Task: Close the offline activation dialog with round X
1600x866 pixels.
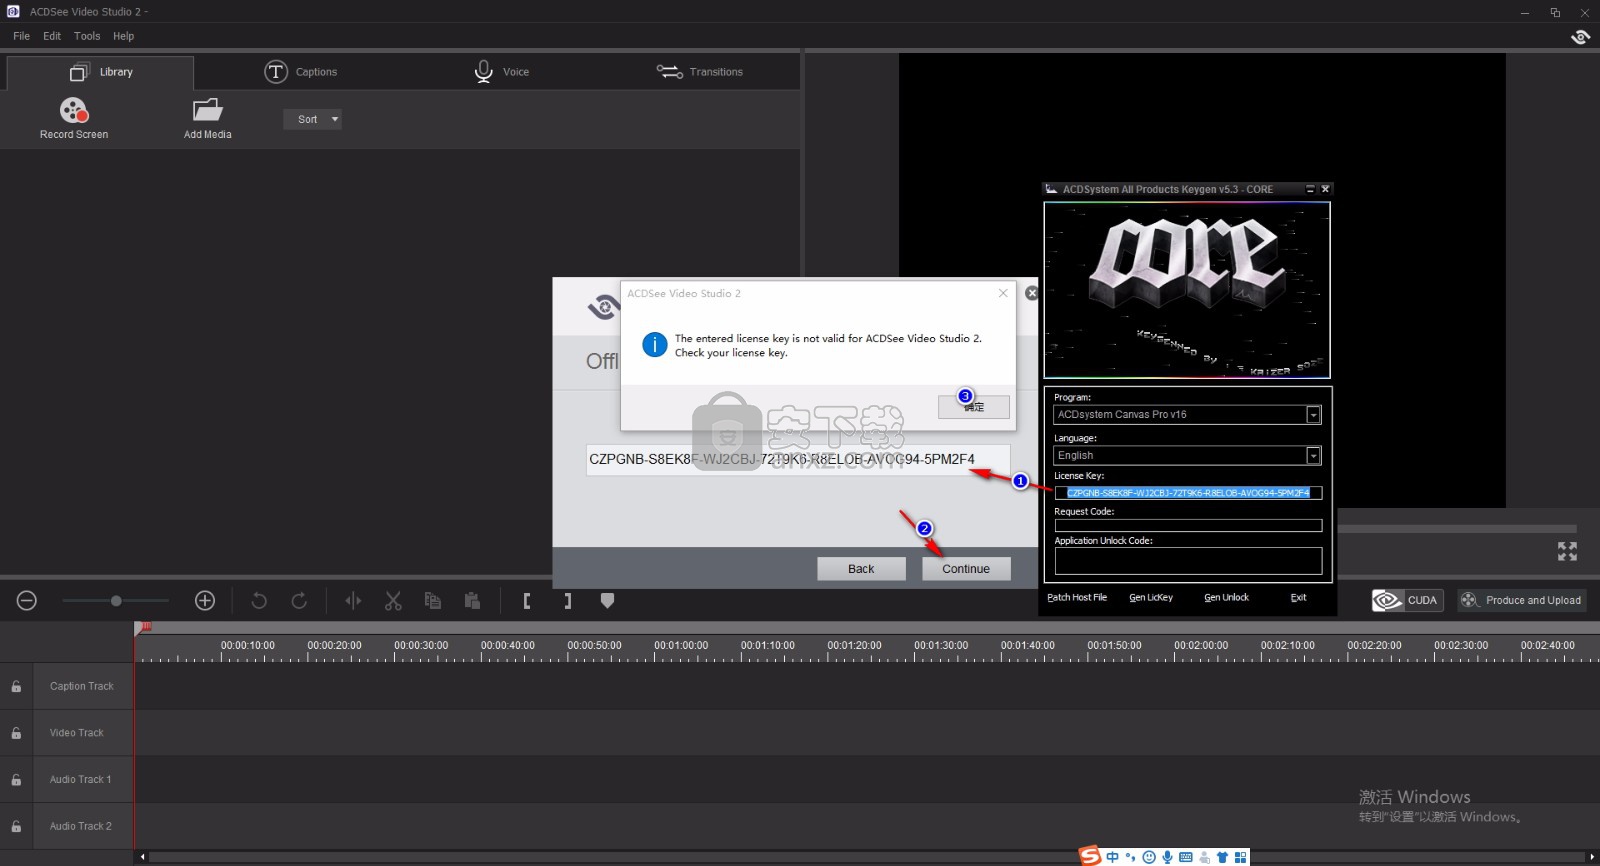Action: pos(1031,293)
